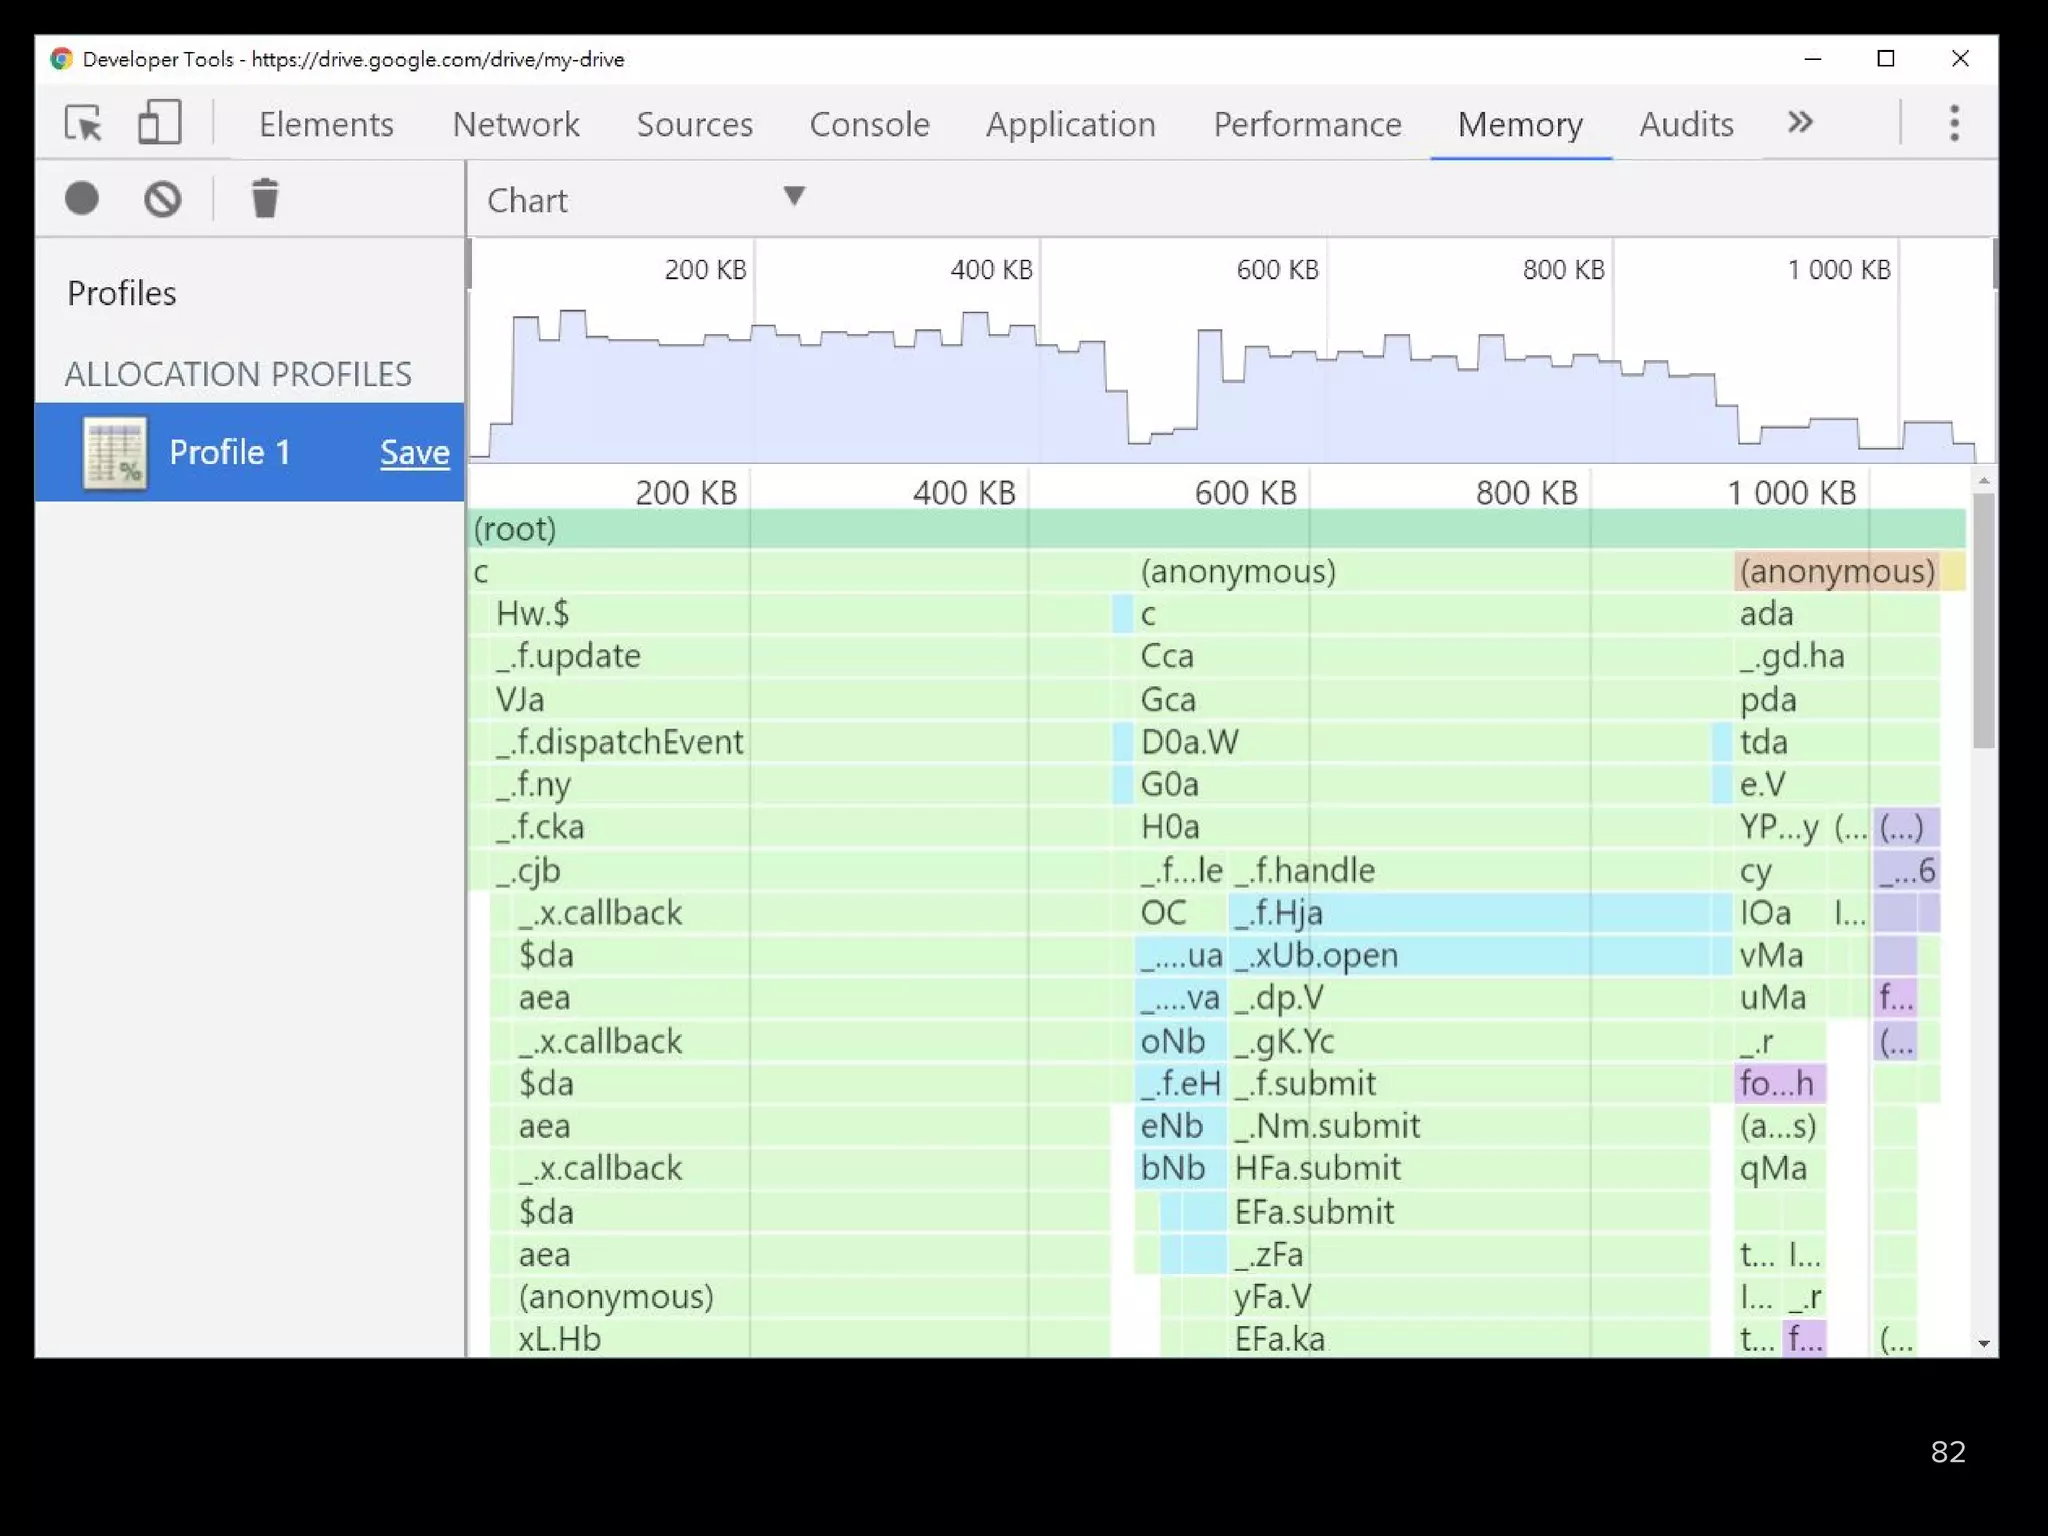Click the allocation overview graph area
Image resolution: width=2048 pixels, height=1536 pixels.
(x=1230, y=350)
